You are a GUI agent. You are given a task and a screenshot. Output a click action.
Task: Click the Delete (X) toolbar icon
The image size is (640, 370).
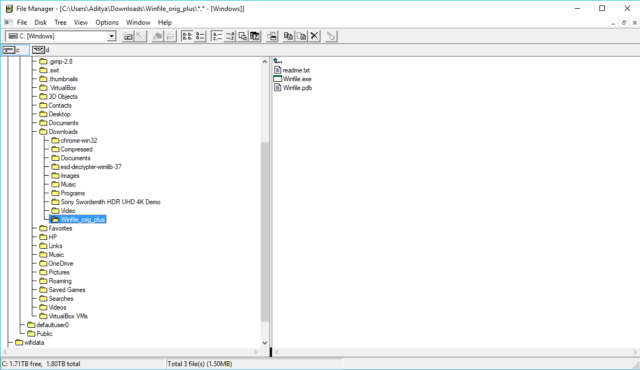314,36
